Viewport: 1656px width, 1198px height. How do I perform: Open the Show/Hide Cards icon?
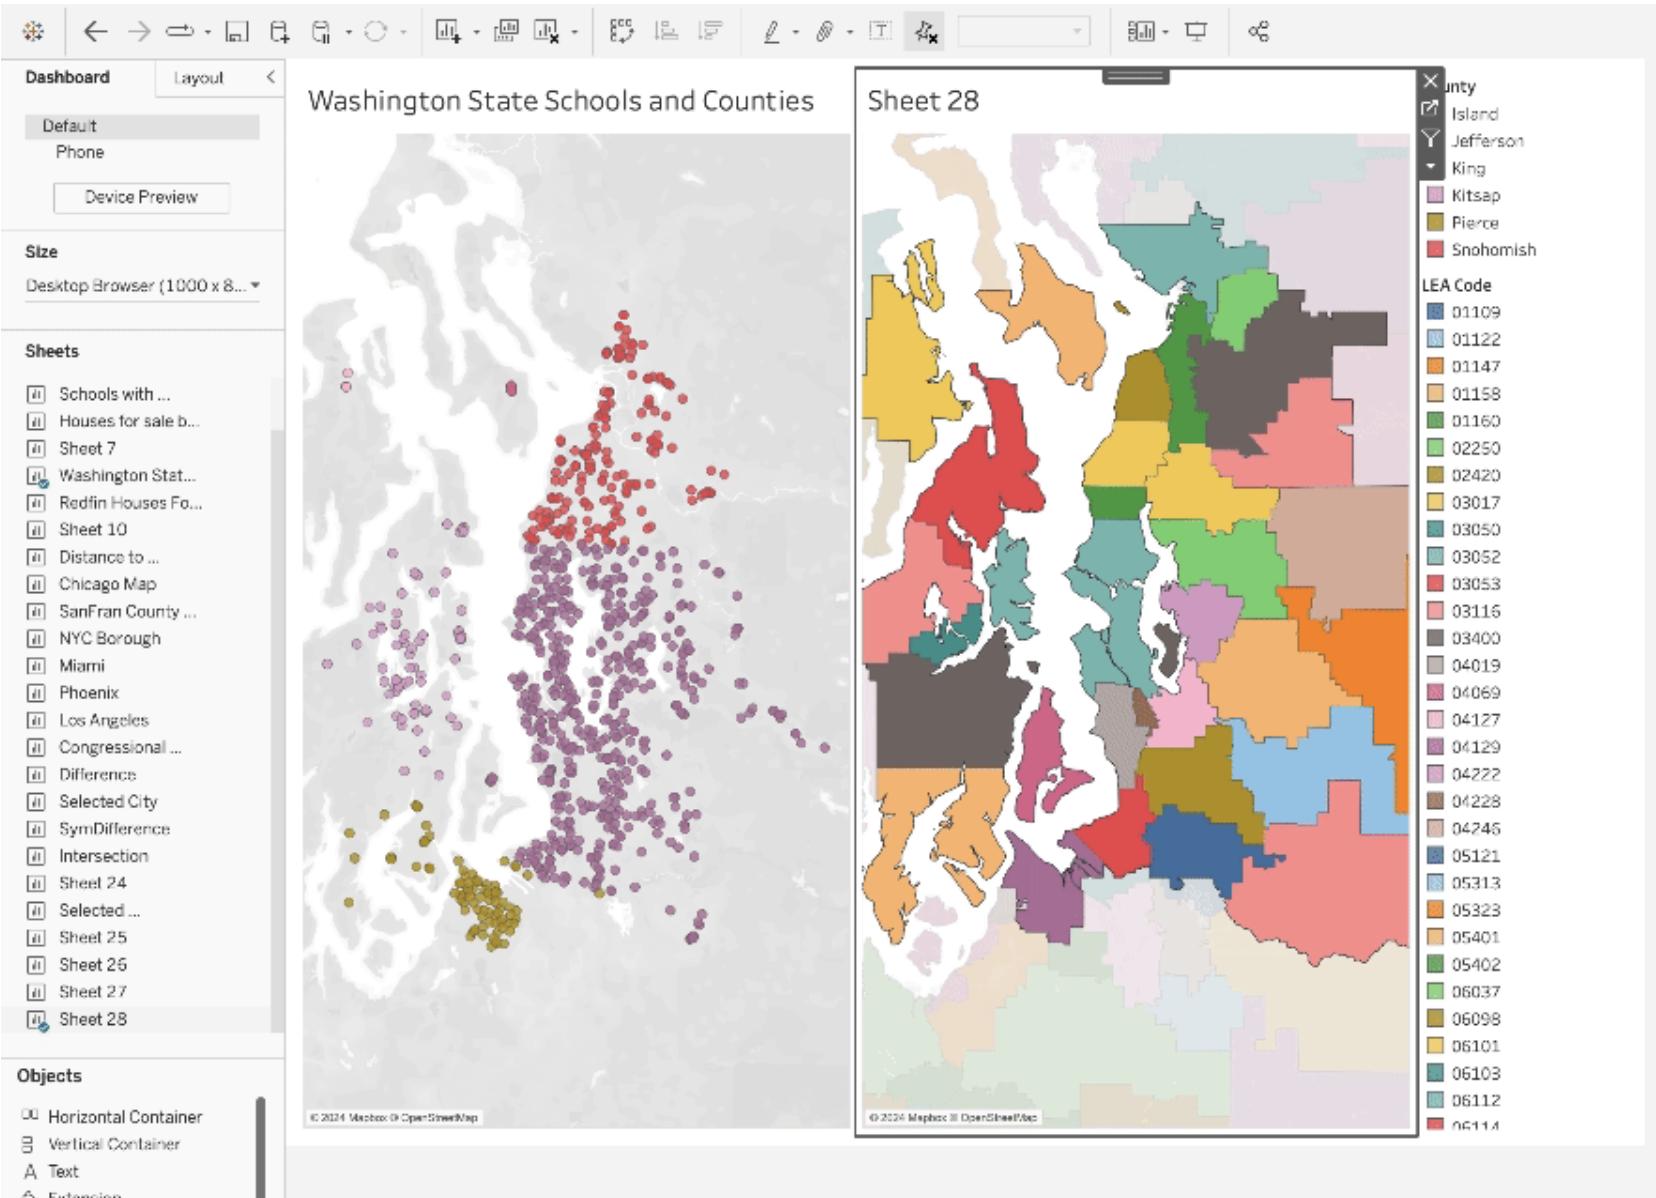[x=1141, y=32]
